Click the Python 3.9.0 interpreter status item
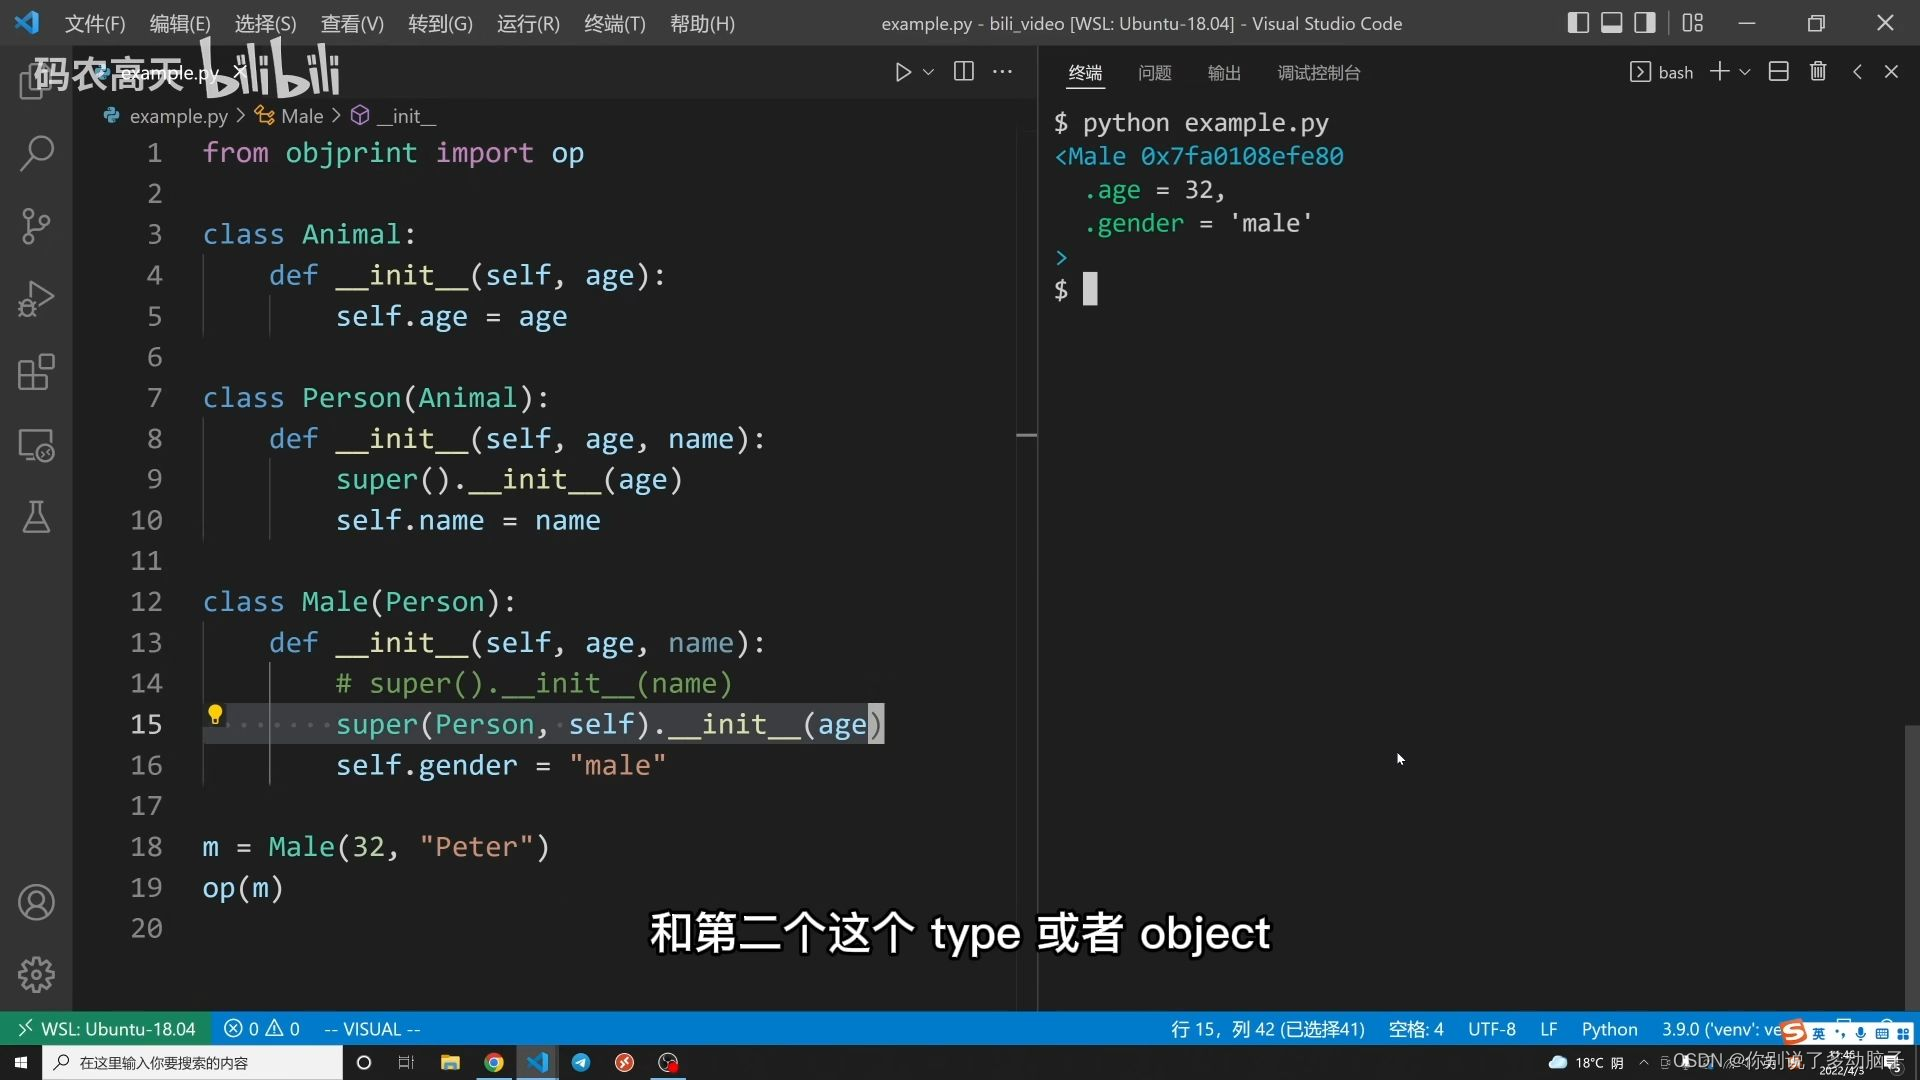Viewport: 1920px width, 1080px height. coord(1722,1028)
